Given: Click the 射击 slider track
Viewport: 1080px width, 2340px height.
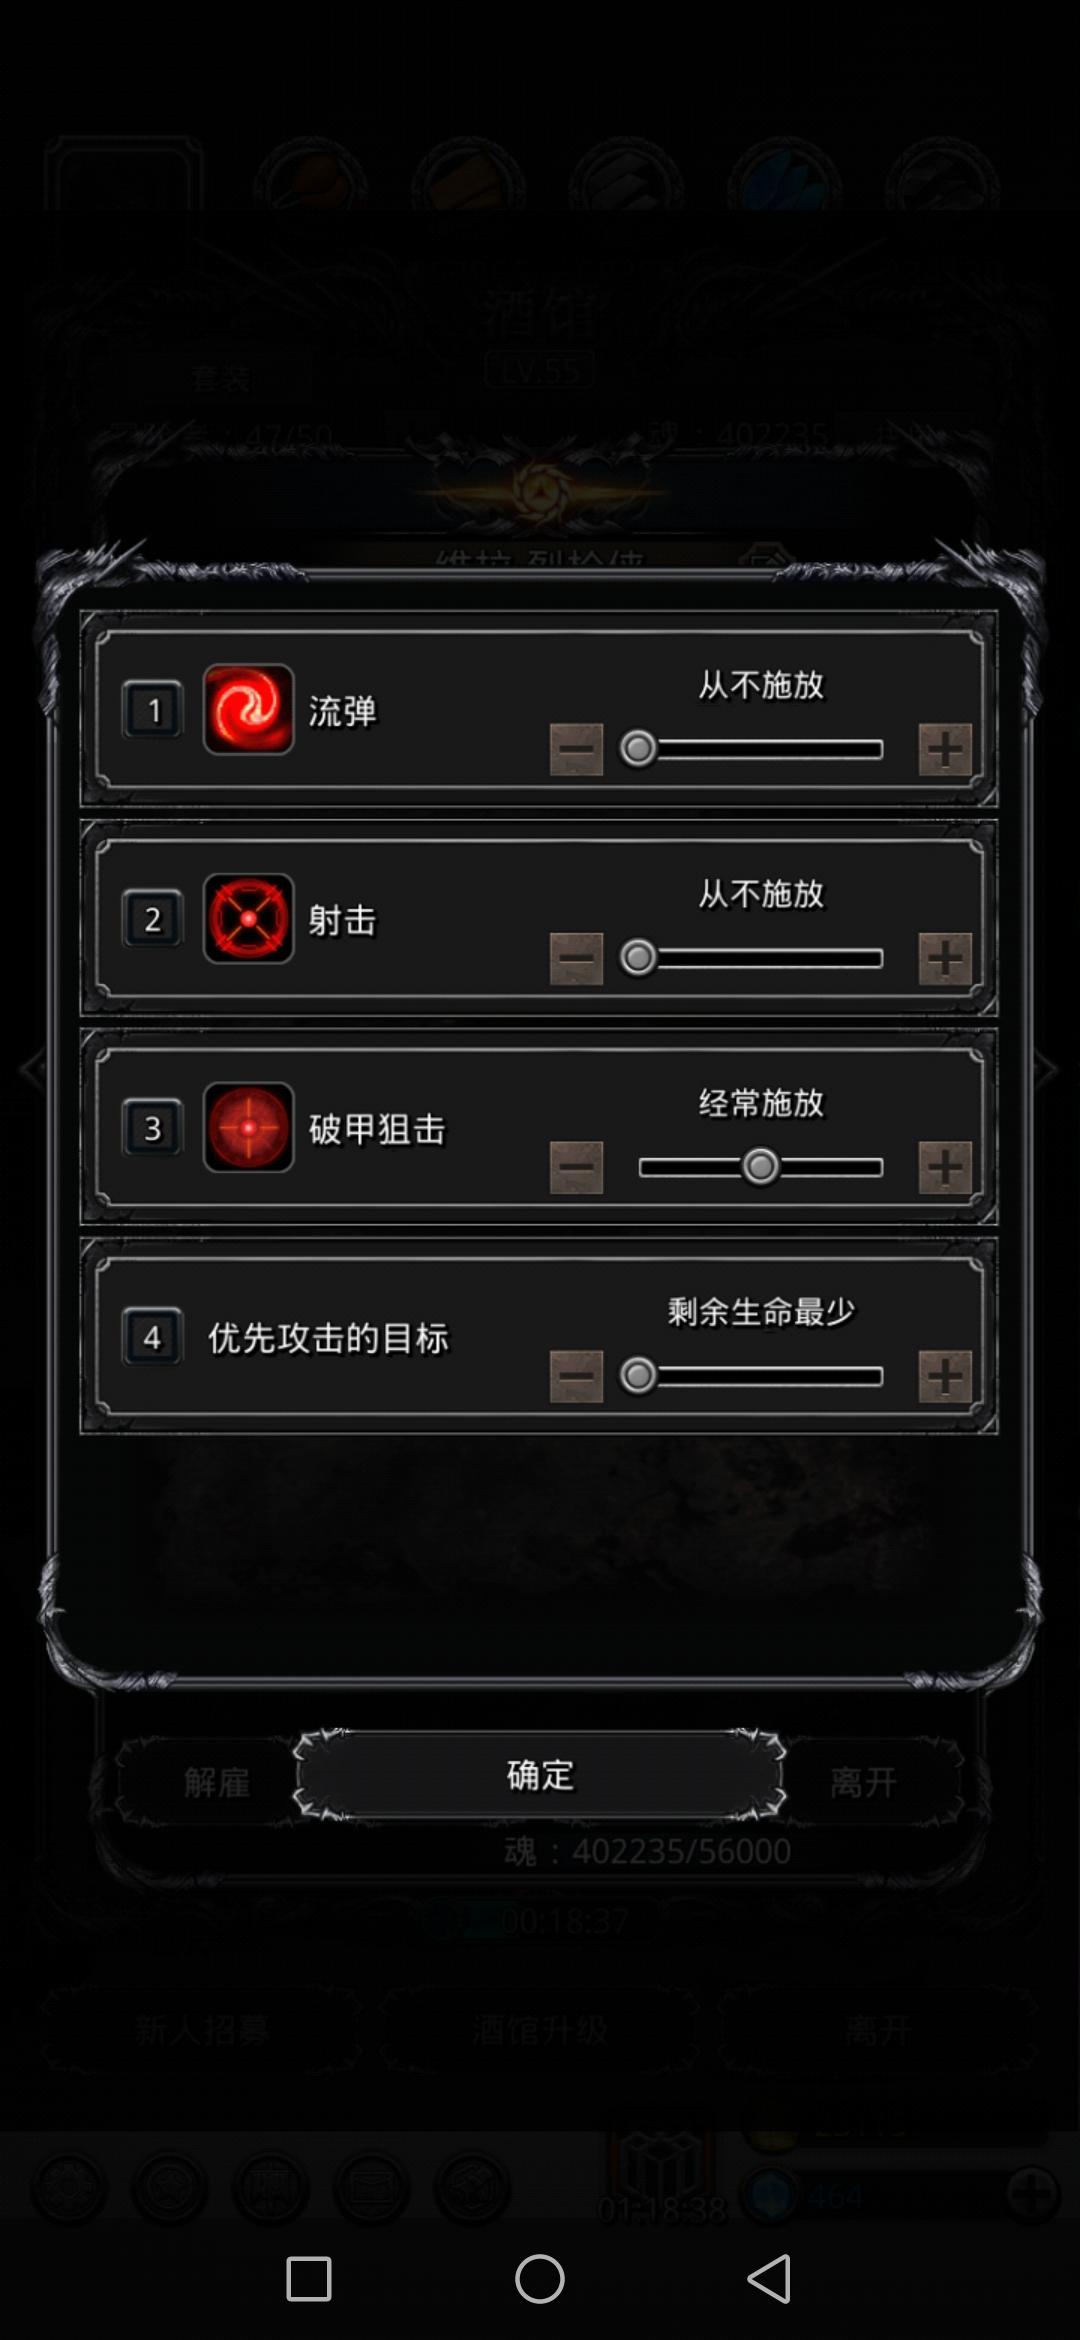Looking at the screenshot, I should point(761,958).
